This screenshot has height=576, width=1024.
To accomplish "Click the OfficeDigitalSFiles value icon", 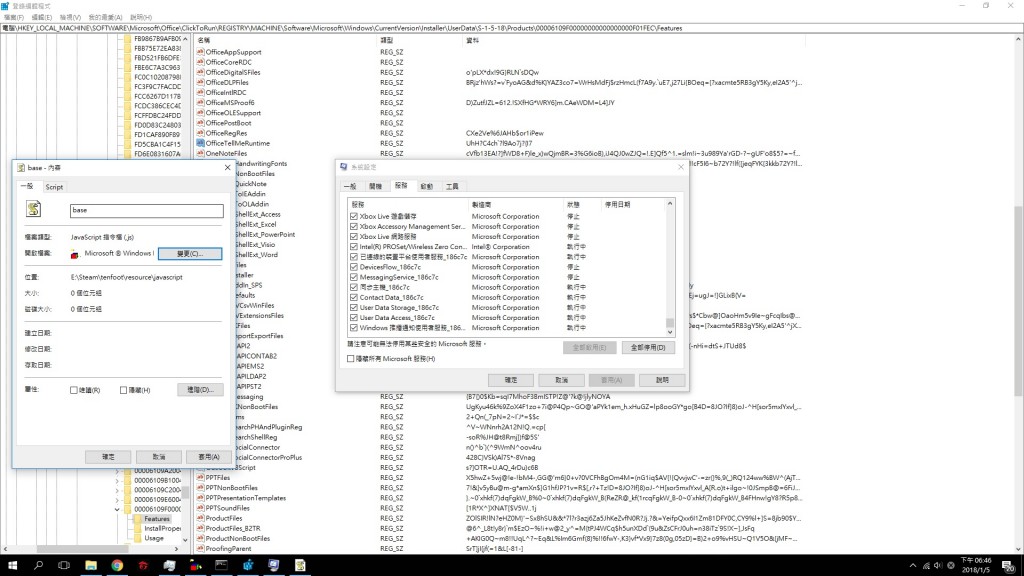I will 200,72.
